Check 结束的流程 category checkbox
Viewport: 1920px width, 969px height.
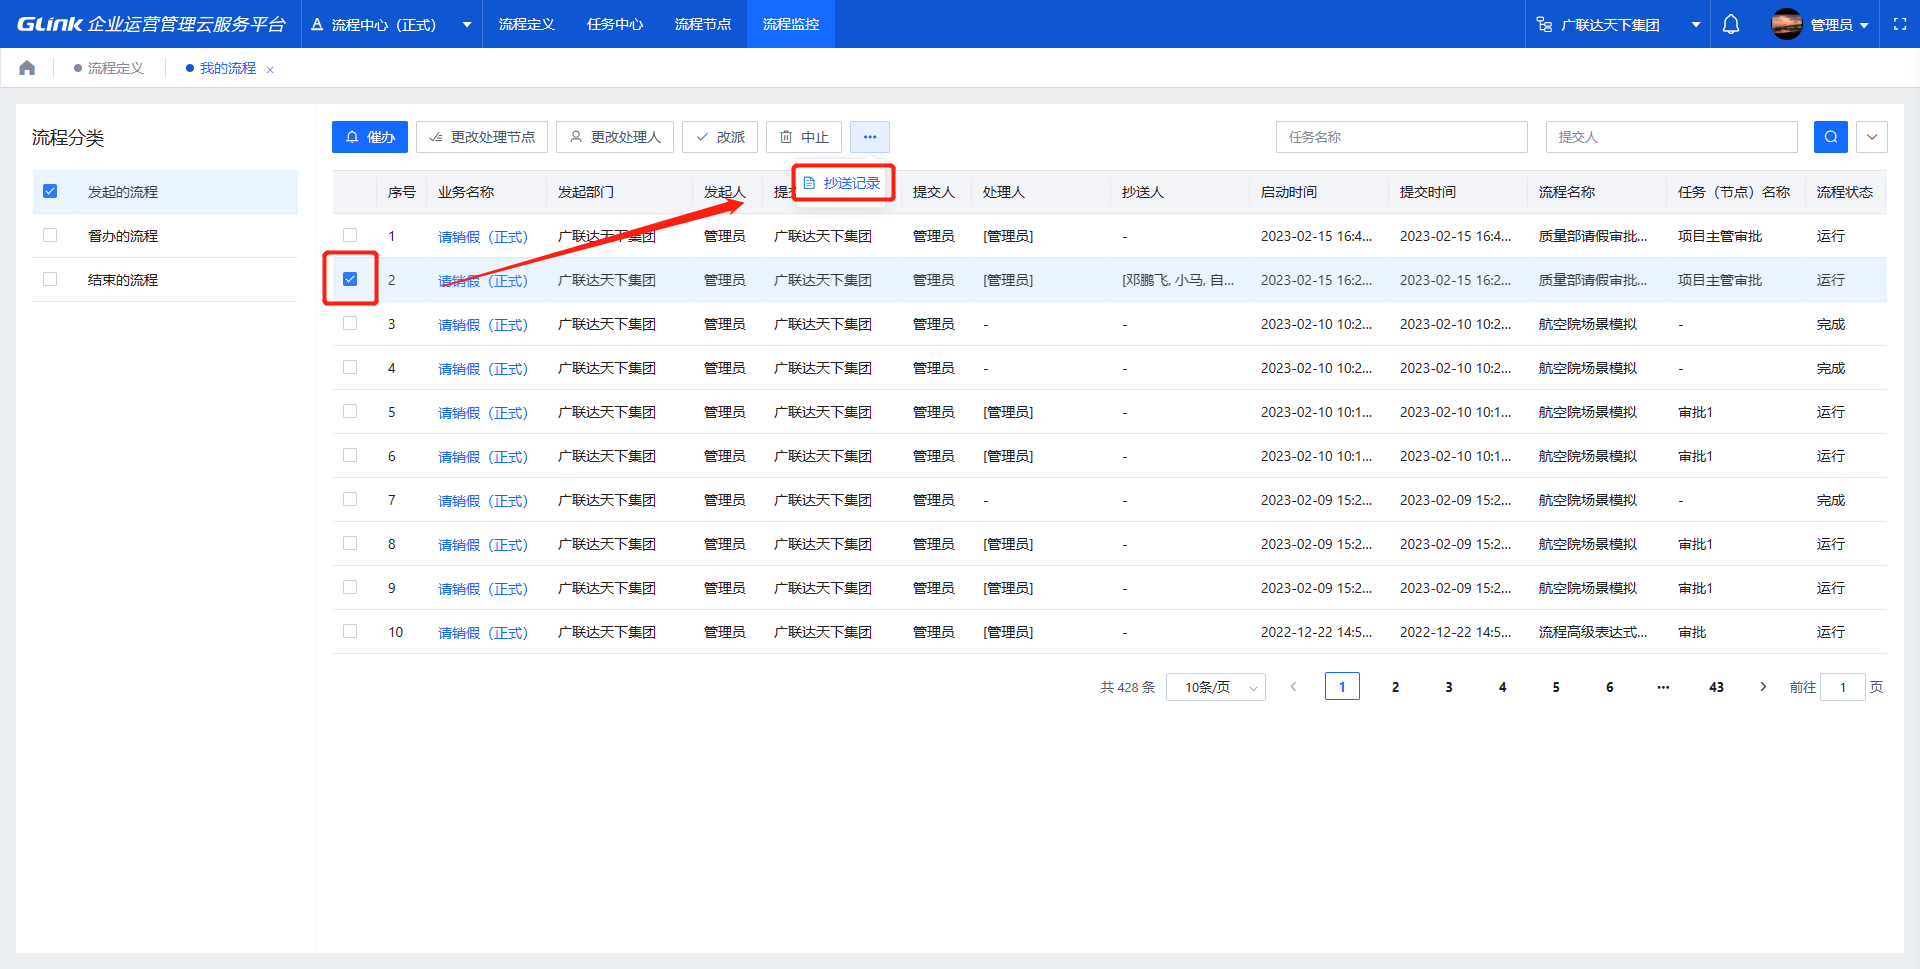tap(50, 279)
